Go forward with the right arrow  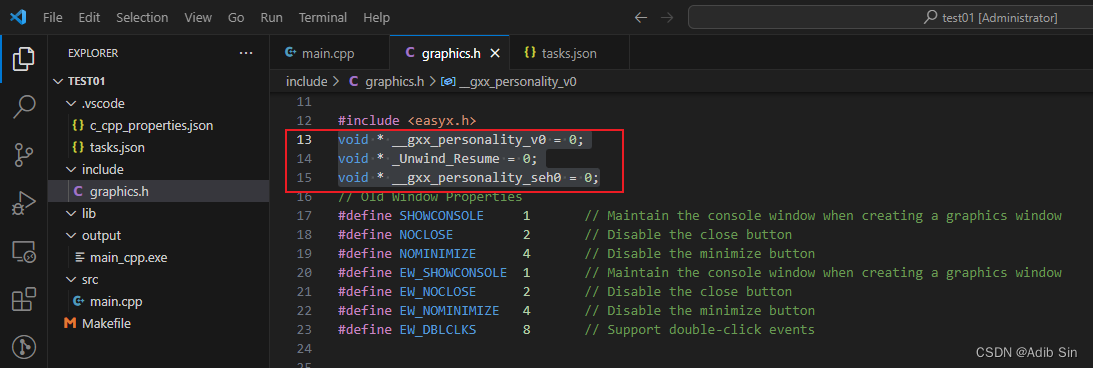point(667,17)
